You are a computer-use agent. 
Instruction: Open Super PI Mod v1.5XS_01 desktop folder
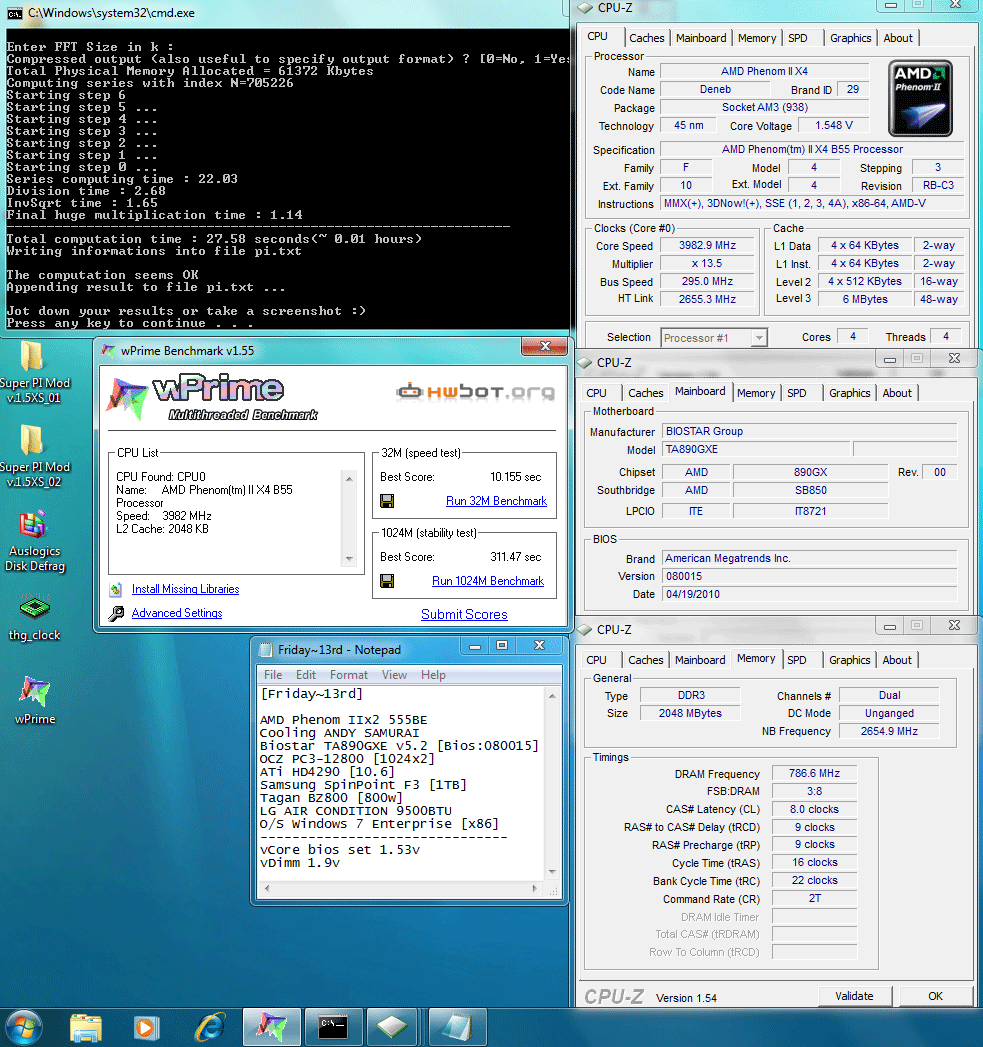(x=35, y=372)
